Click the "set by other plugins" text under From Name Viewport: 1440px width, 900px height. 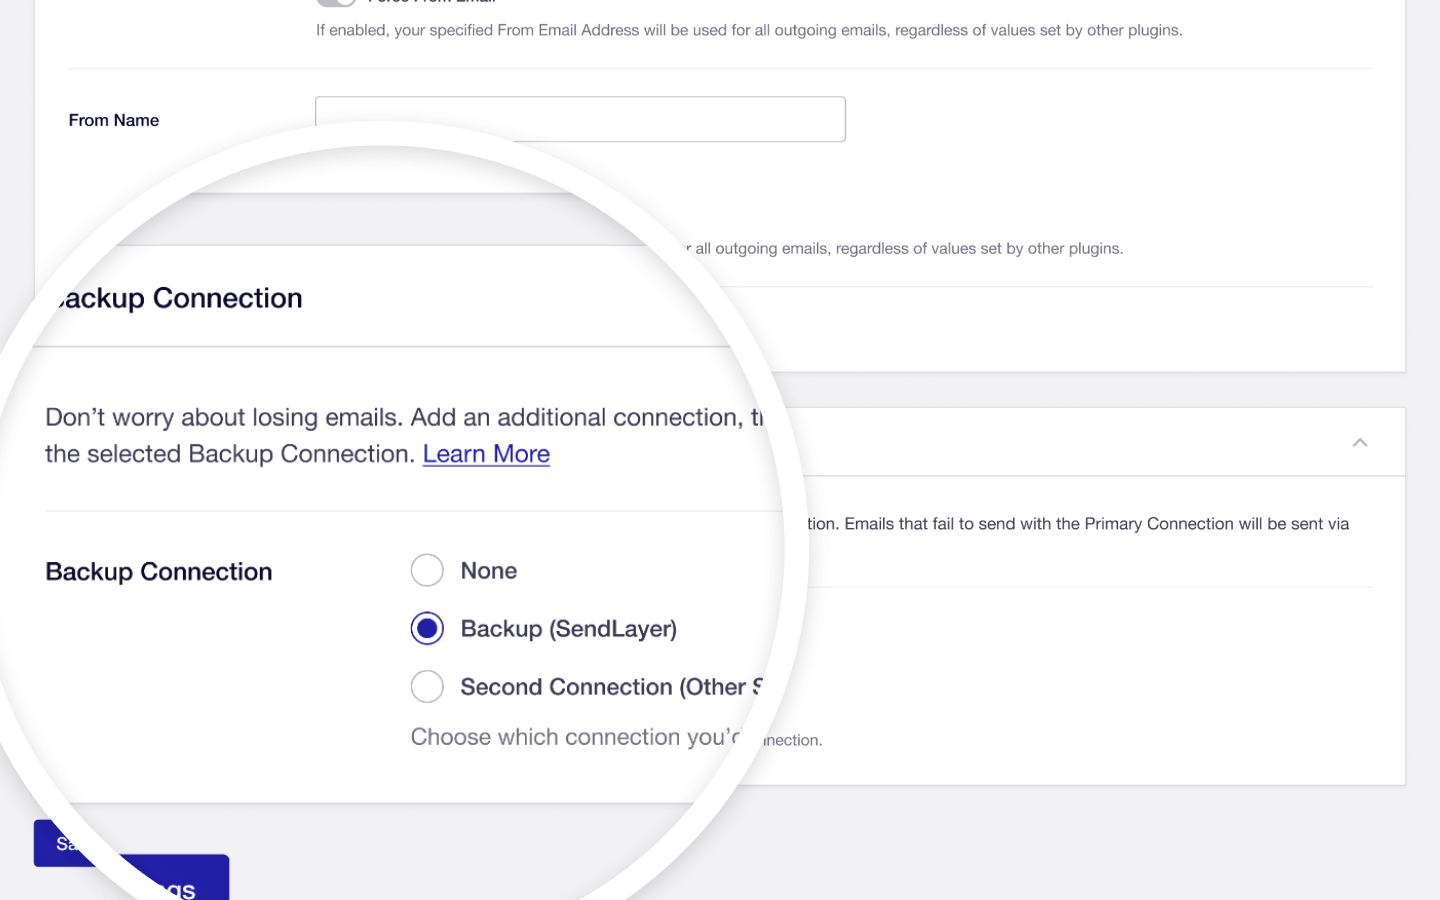pos(908,249)
